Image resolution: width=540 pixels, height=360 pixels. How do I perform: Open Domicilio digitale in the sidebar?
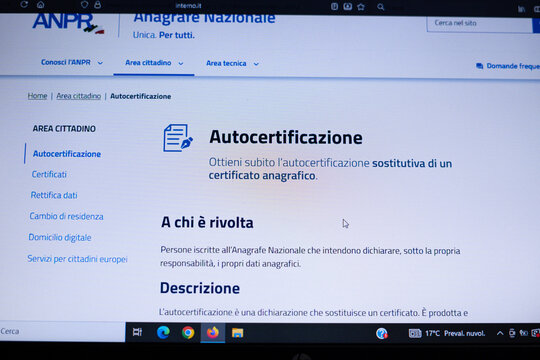[60, 237]
